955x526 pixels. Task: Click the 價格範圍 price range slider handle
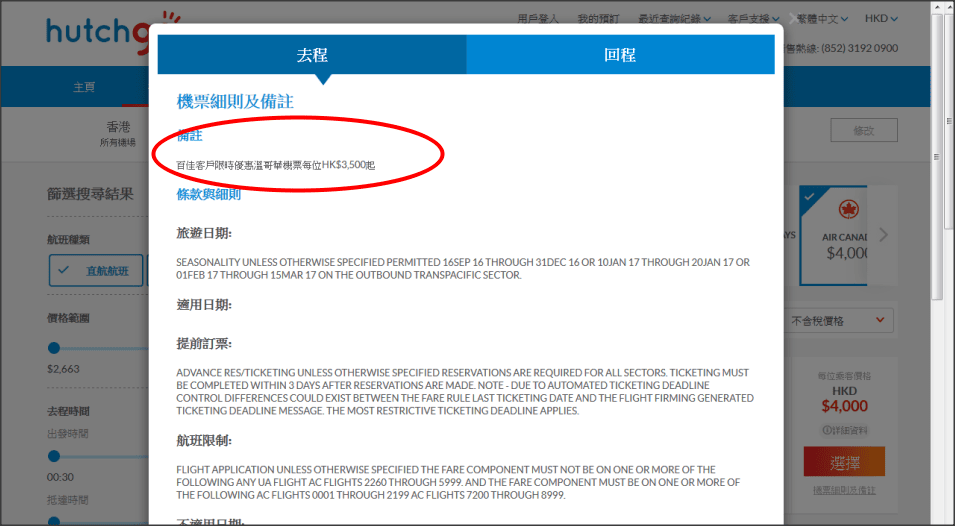[x=54, y=348]
